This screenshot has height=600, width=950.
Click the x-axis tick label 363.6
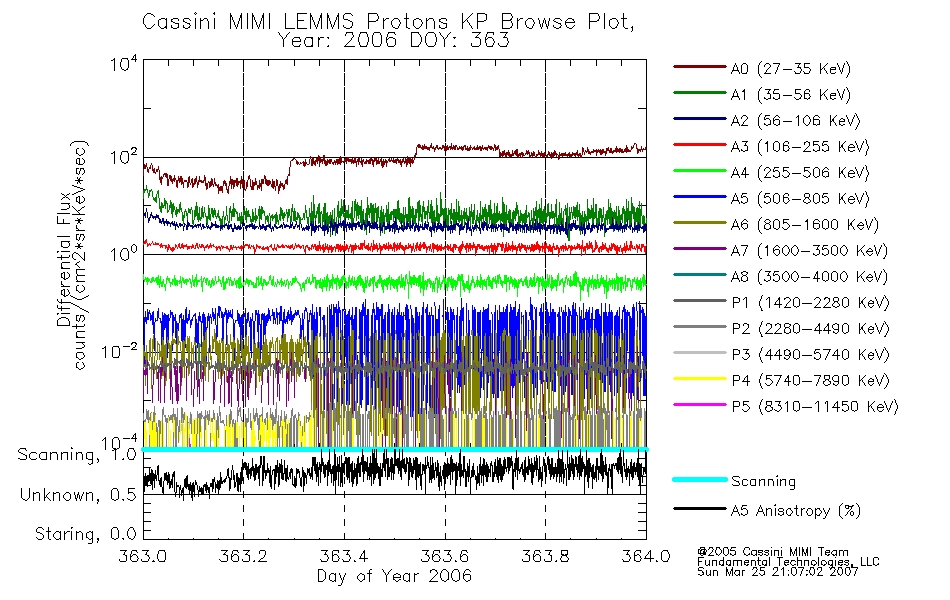click(444, 556)
